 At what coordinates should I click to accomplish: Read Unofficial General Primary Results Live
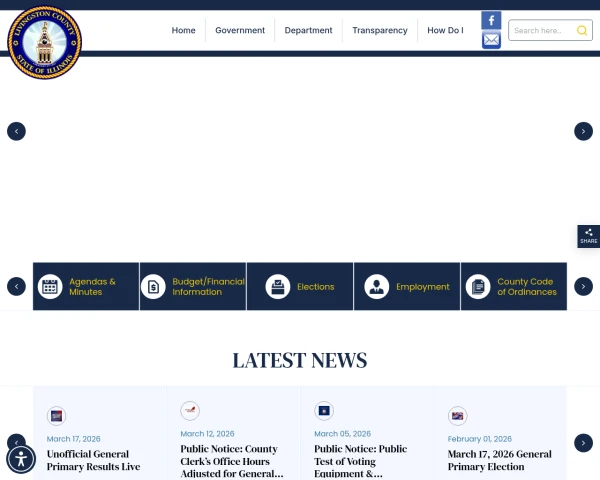[x=93, y=460]
